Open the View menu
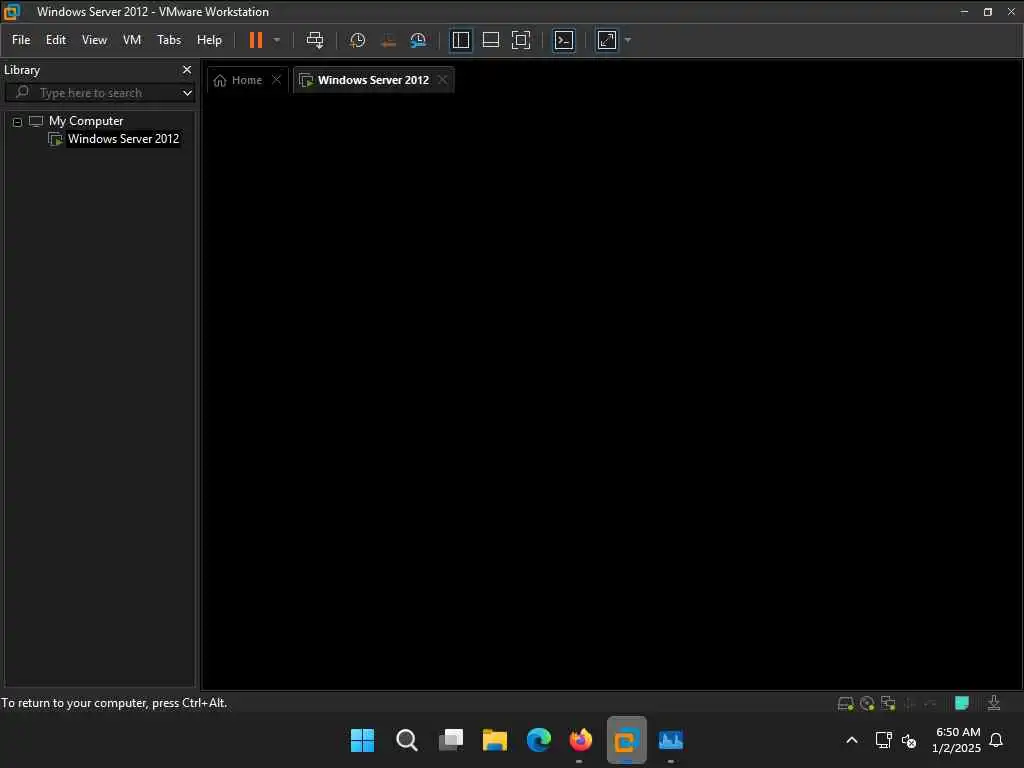This screenshot has height=768, width=1024. (x=94, y=40)
